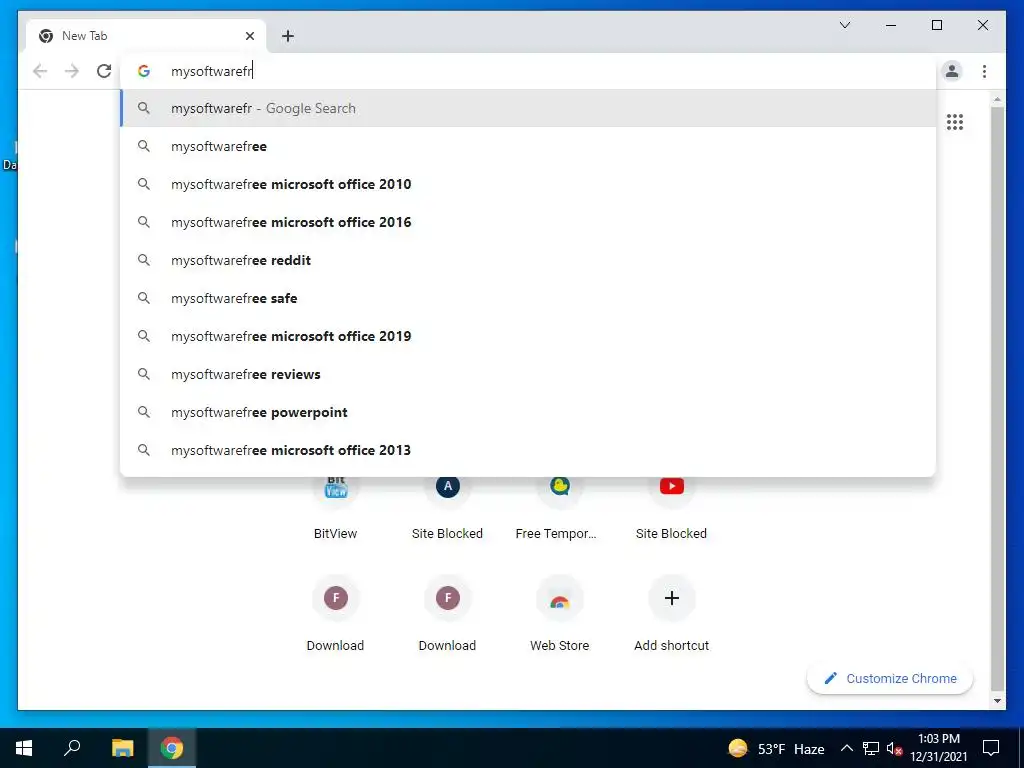
Task: Click the browser forward arrow
Action: click(72, 71)
